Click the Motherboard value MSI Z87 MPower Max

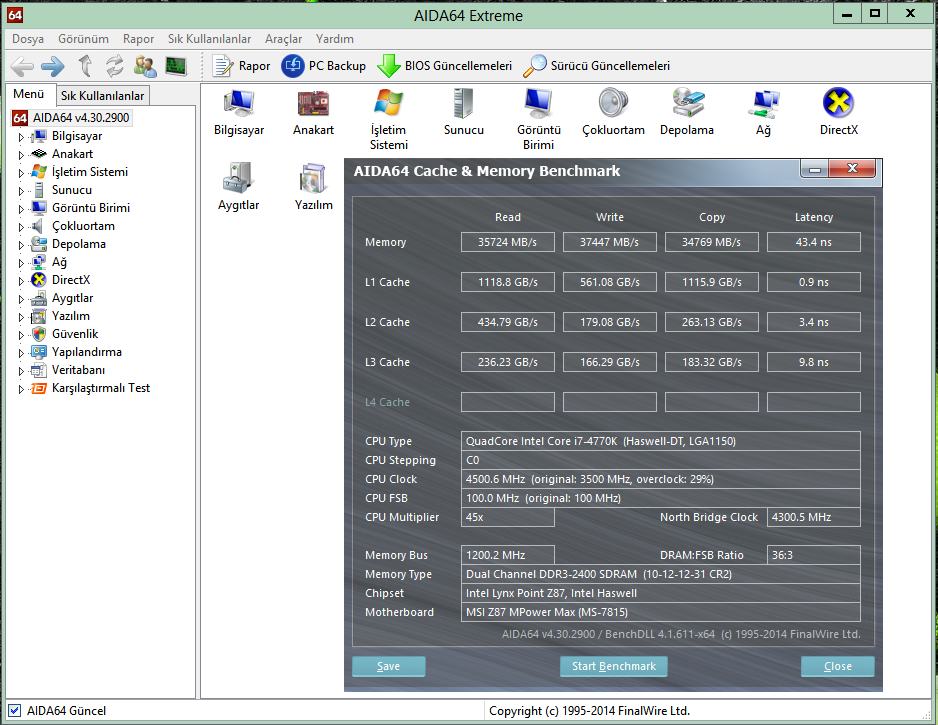tap(660, 612)
